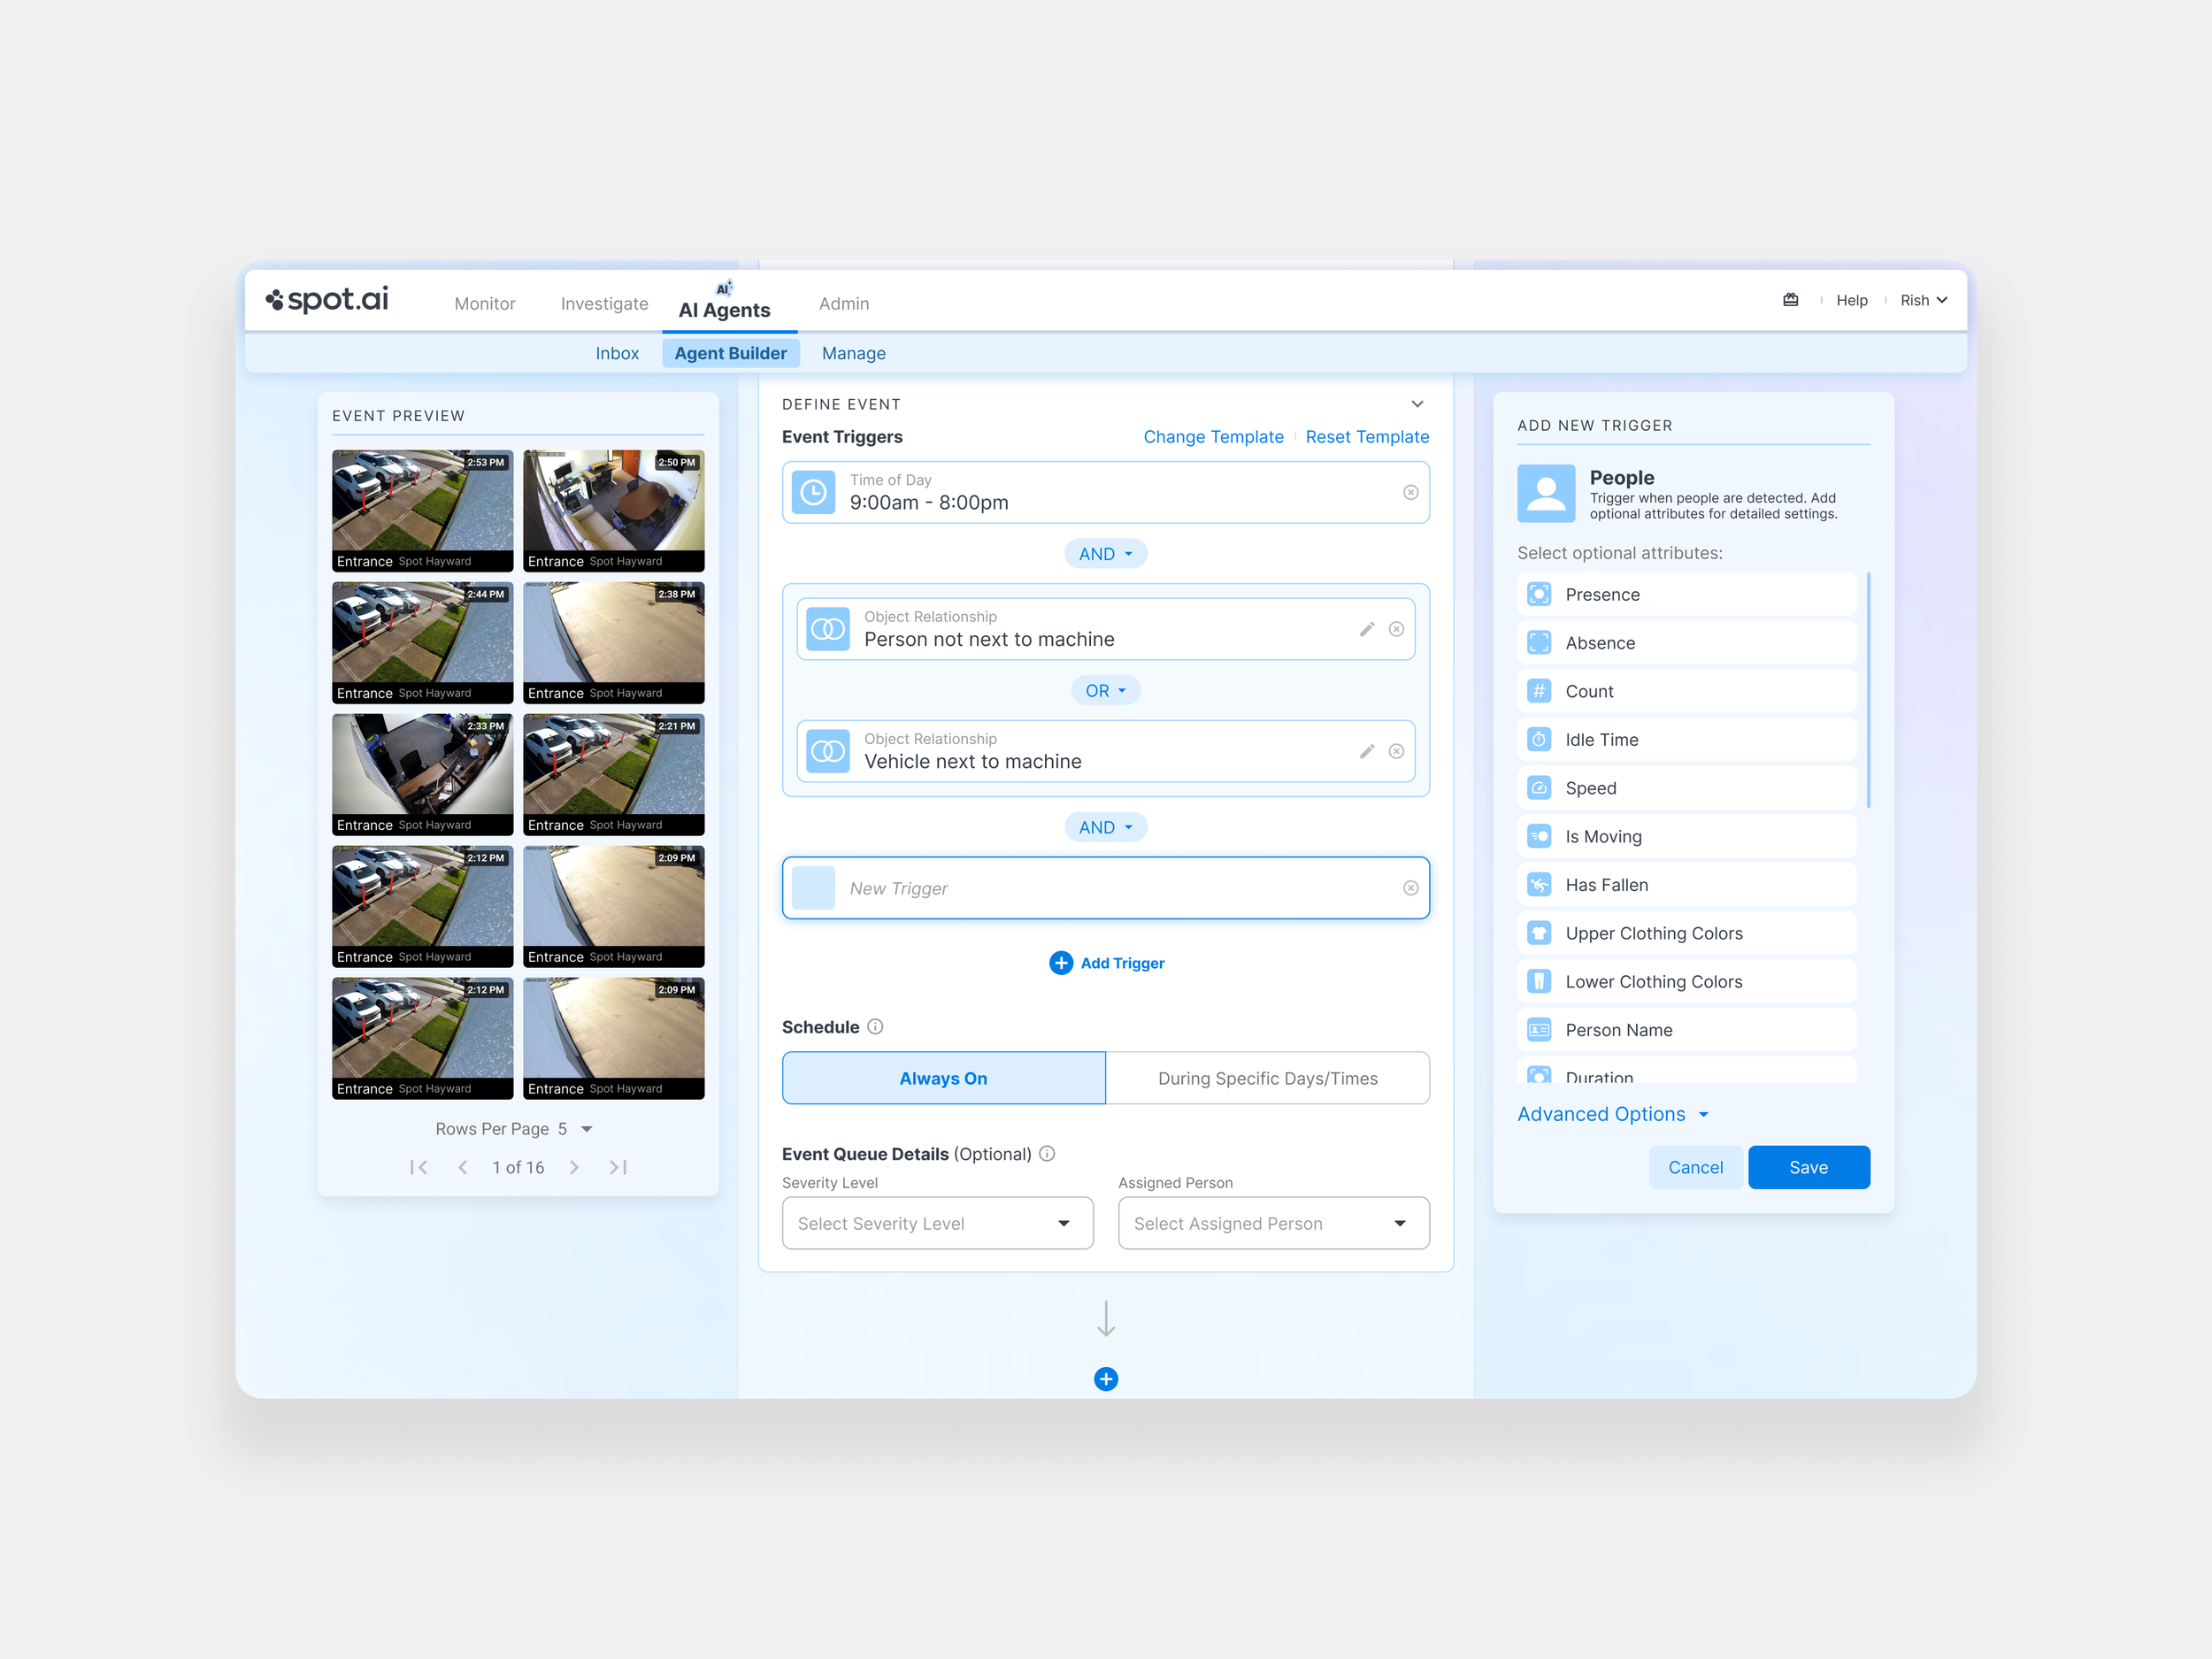Select the Has Fallen attribute icon

tap(1539, 885)
